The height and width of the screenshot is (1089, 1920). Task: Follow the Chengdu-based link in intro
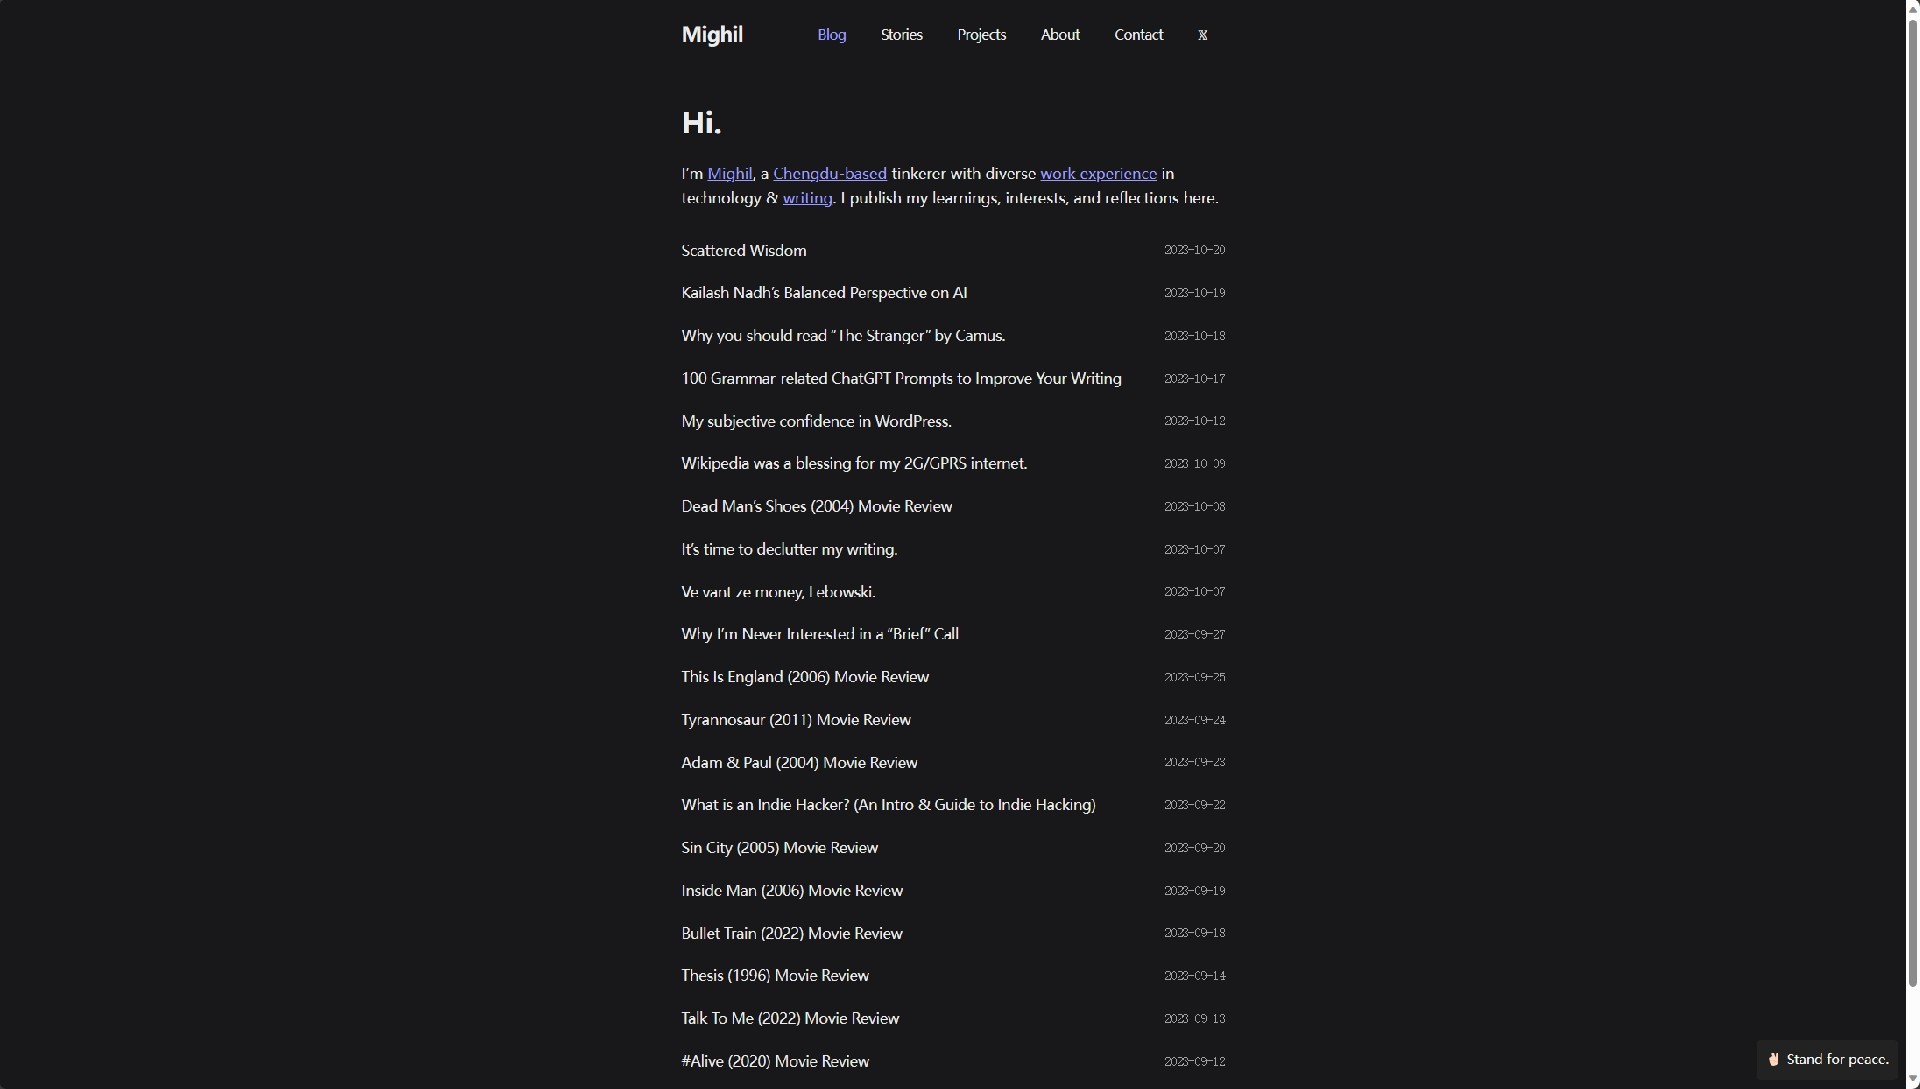829,174
